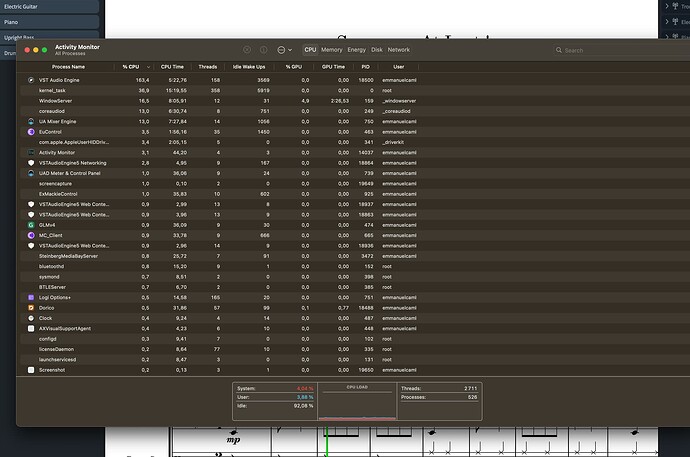690x457 pixels.
Task: Sort by Process Name column
Action: [68, 67]
